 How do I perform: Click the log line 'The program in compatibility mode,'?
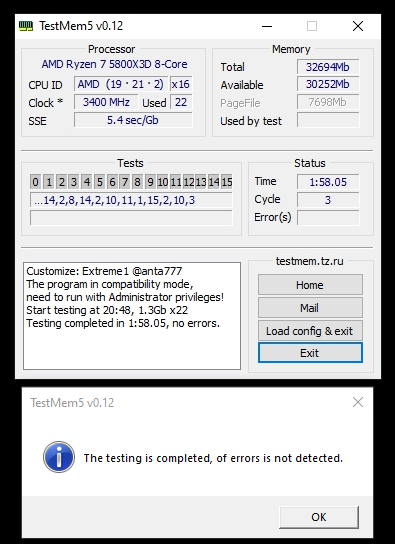point(110,284)
